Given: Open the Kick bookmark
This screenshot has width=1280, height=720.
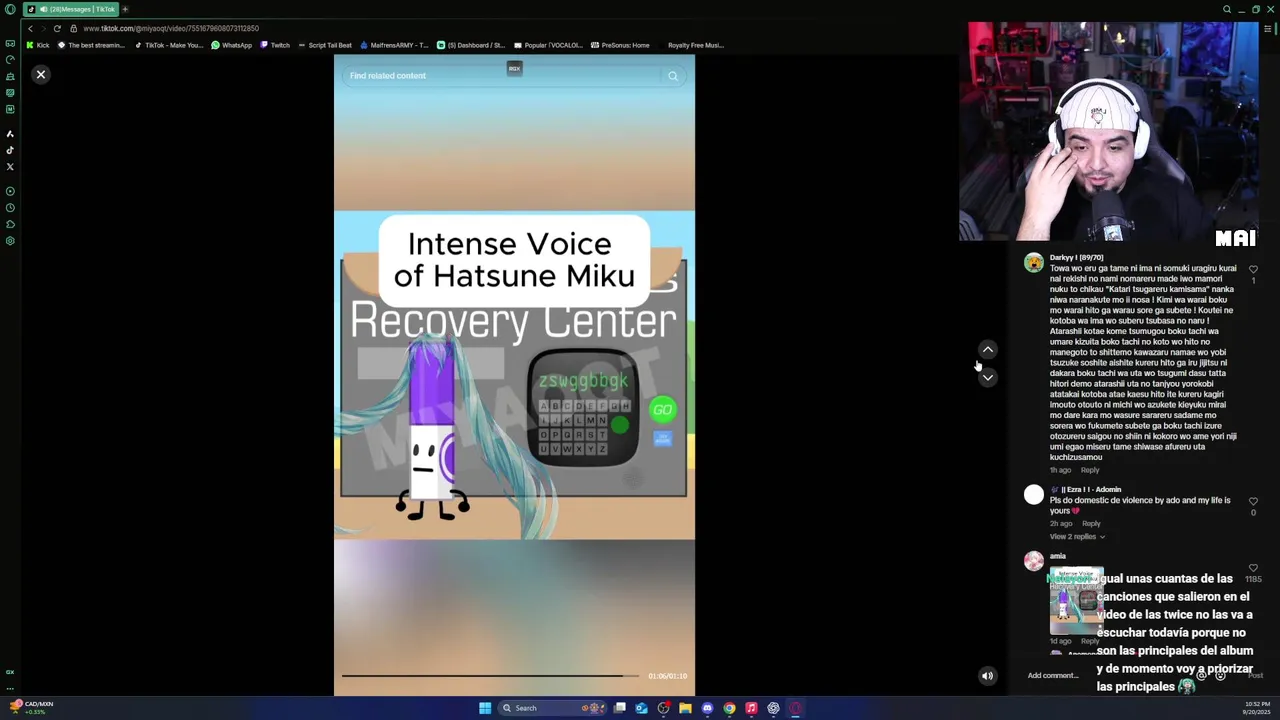Looking at the screenshot, I should [x=38, y=45].
